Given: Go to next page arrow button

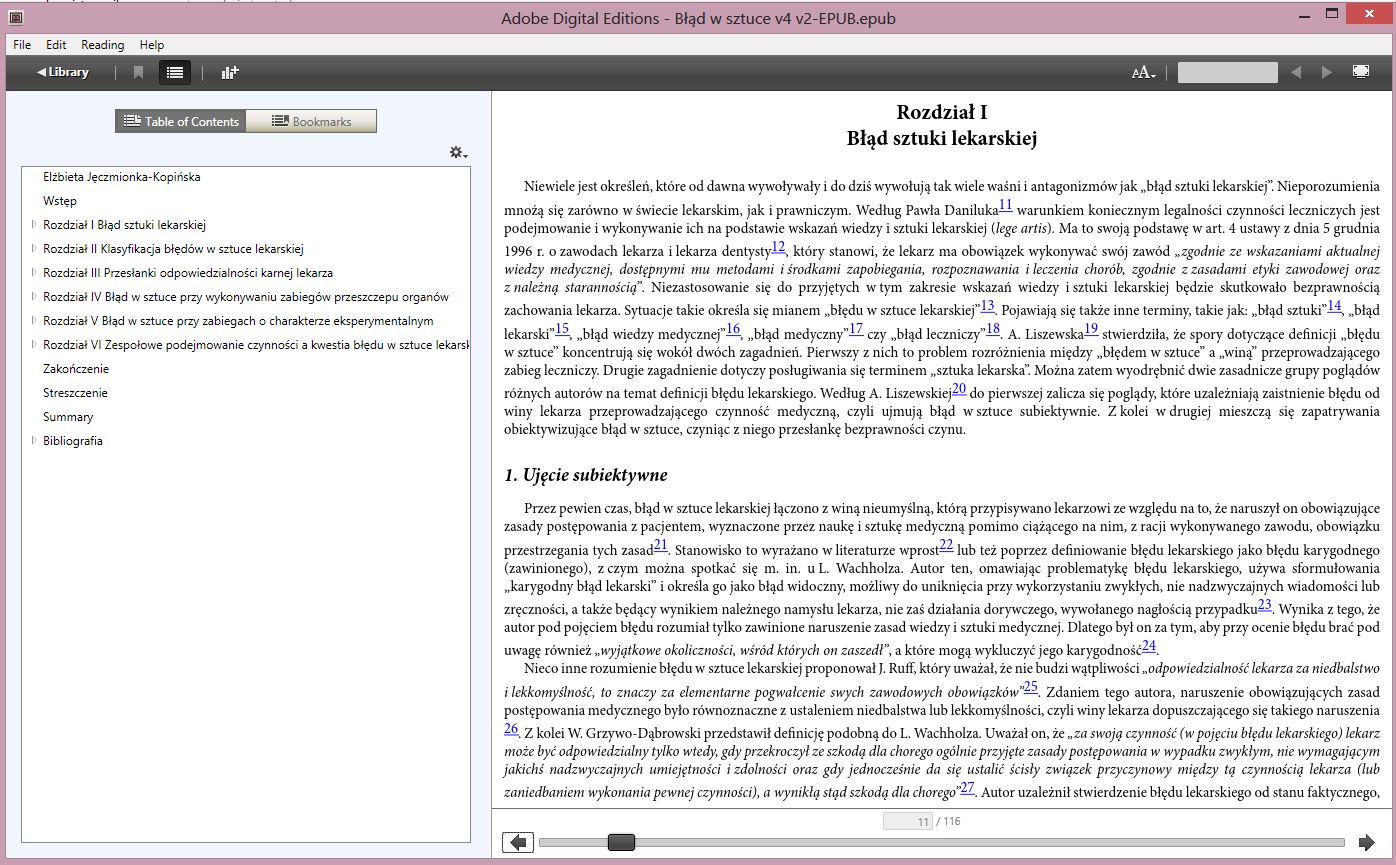Looking at the screenshot, I should 1366,842.
